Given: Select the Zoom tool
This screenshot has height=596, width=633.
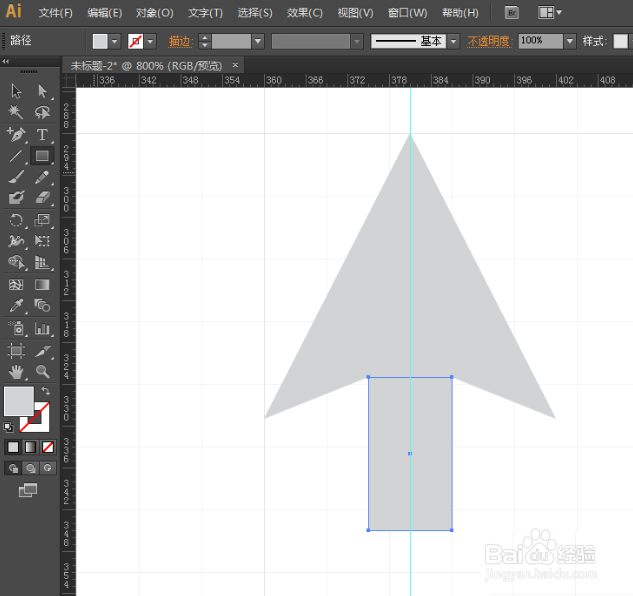Looking at the screenshot, I should click(42, 371).
